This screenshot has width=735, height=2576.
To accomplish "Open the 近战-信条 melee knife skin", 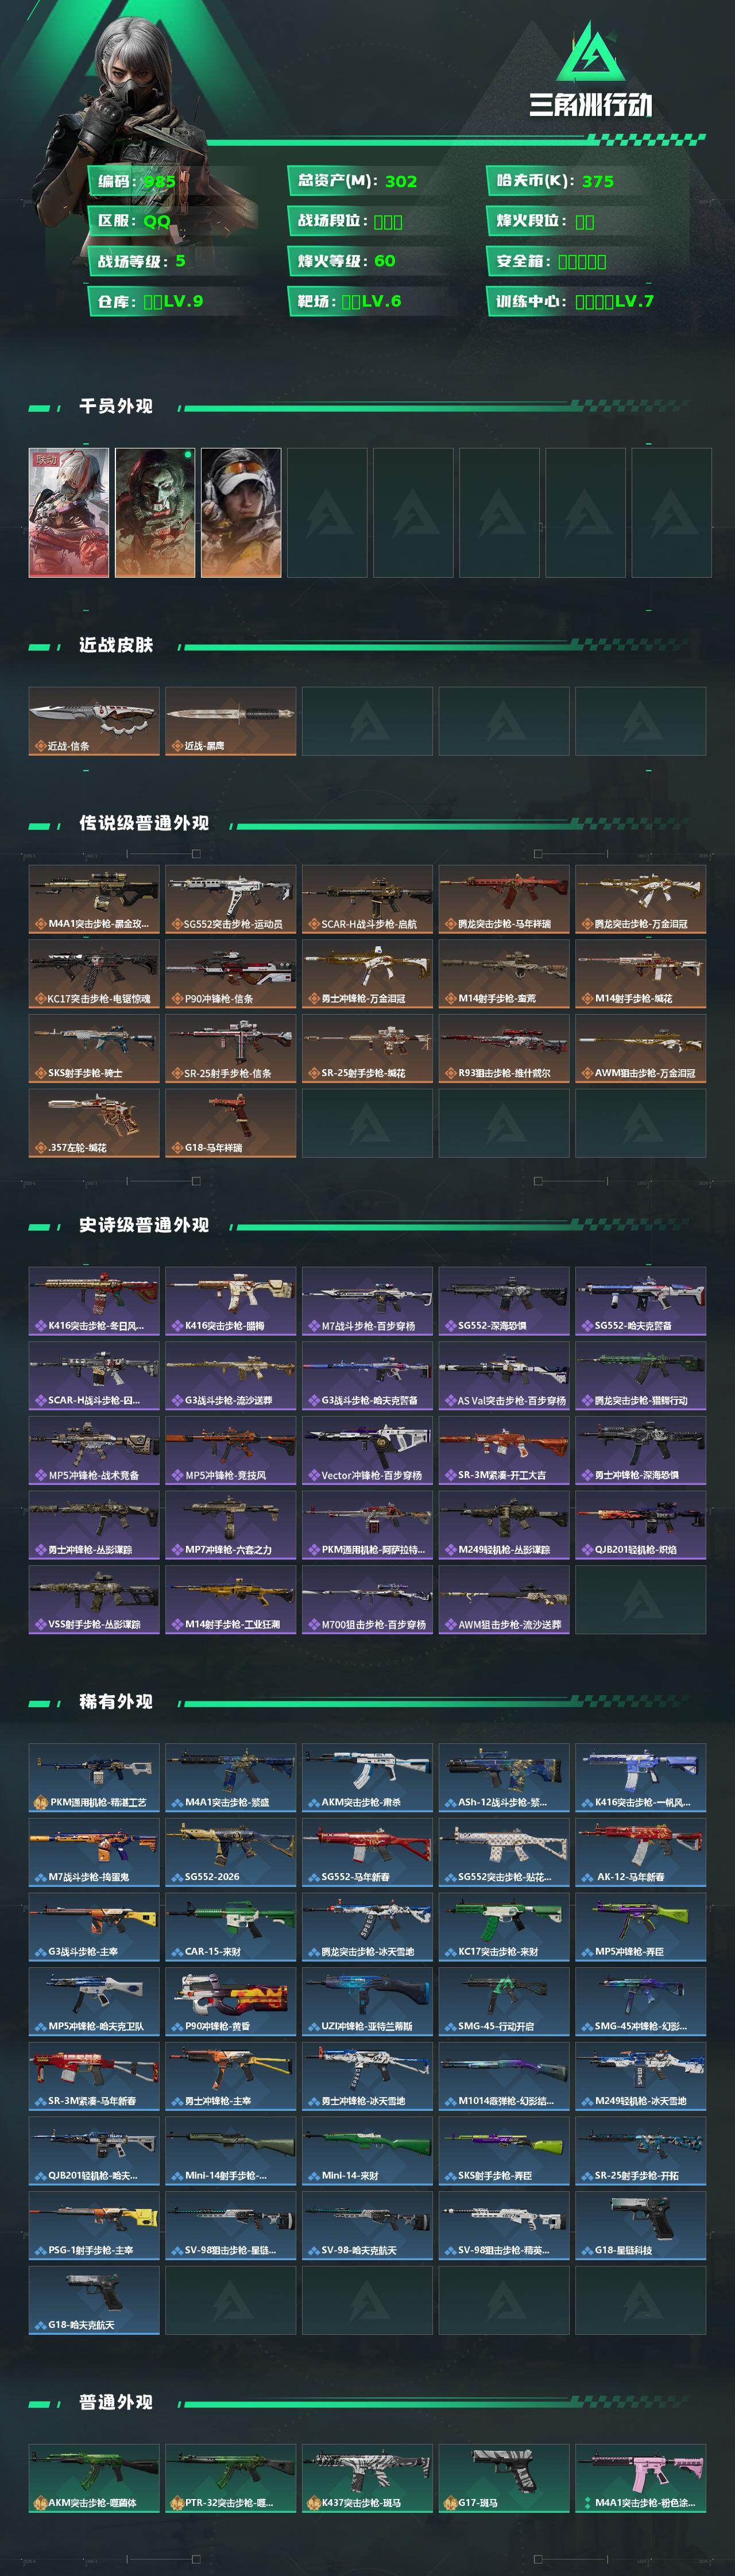I will [94, 721].
